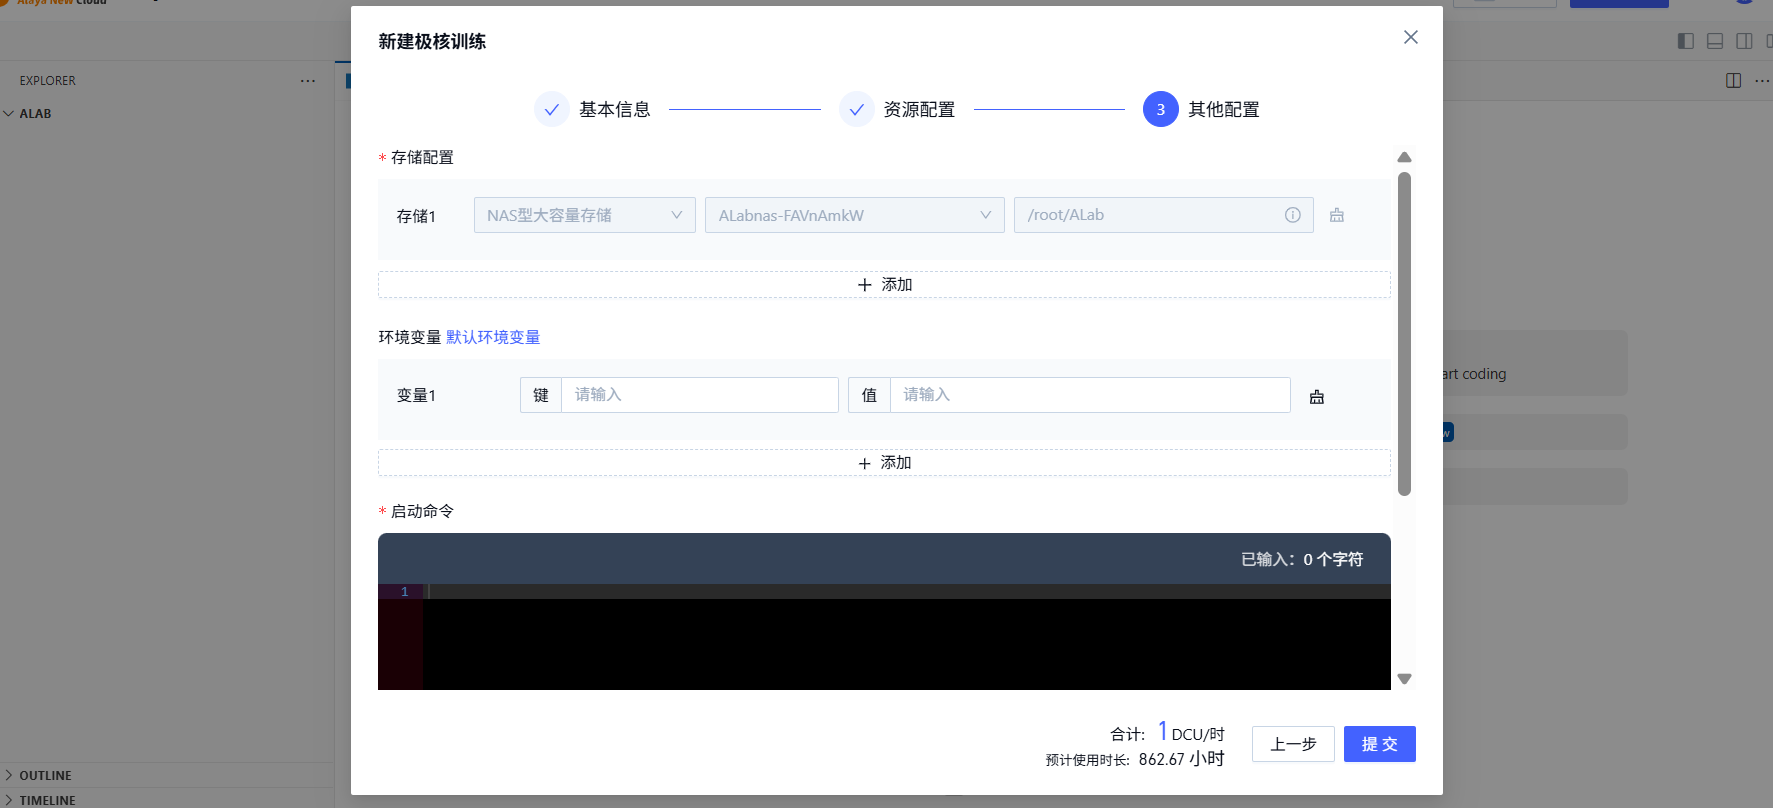
Task: Click the info icon in mount path field
Action: pos(1293,215)
